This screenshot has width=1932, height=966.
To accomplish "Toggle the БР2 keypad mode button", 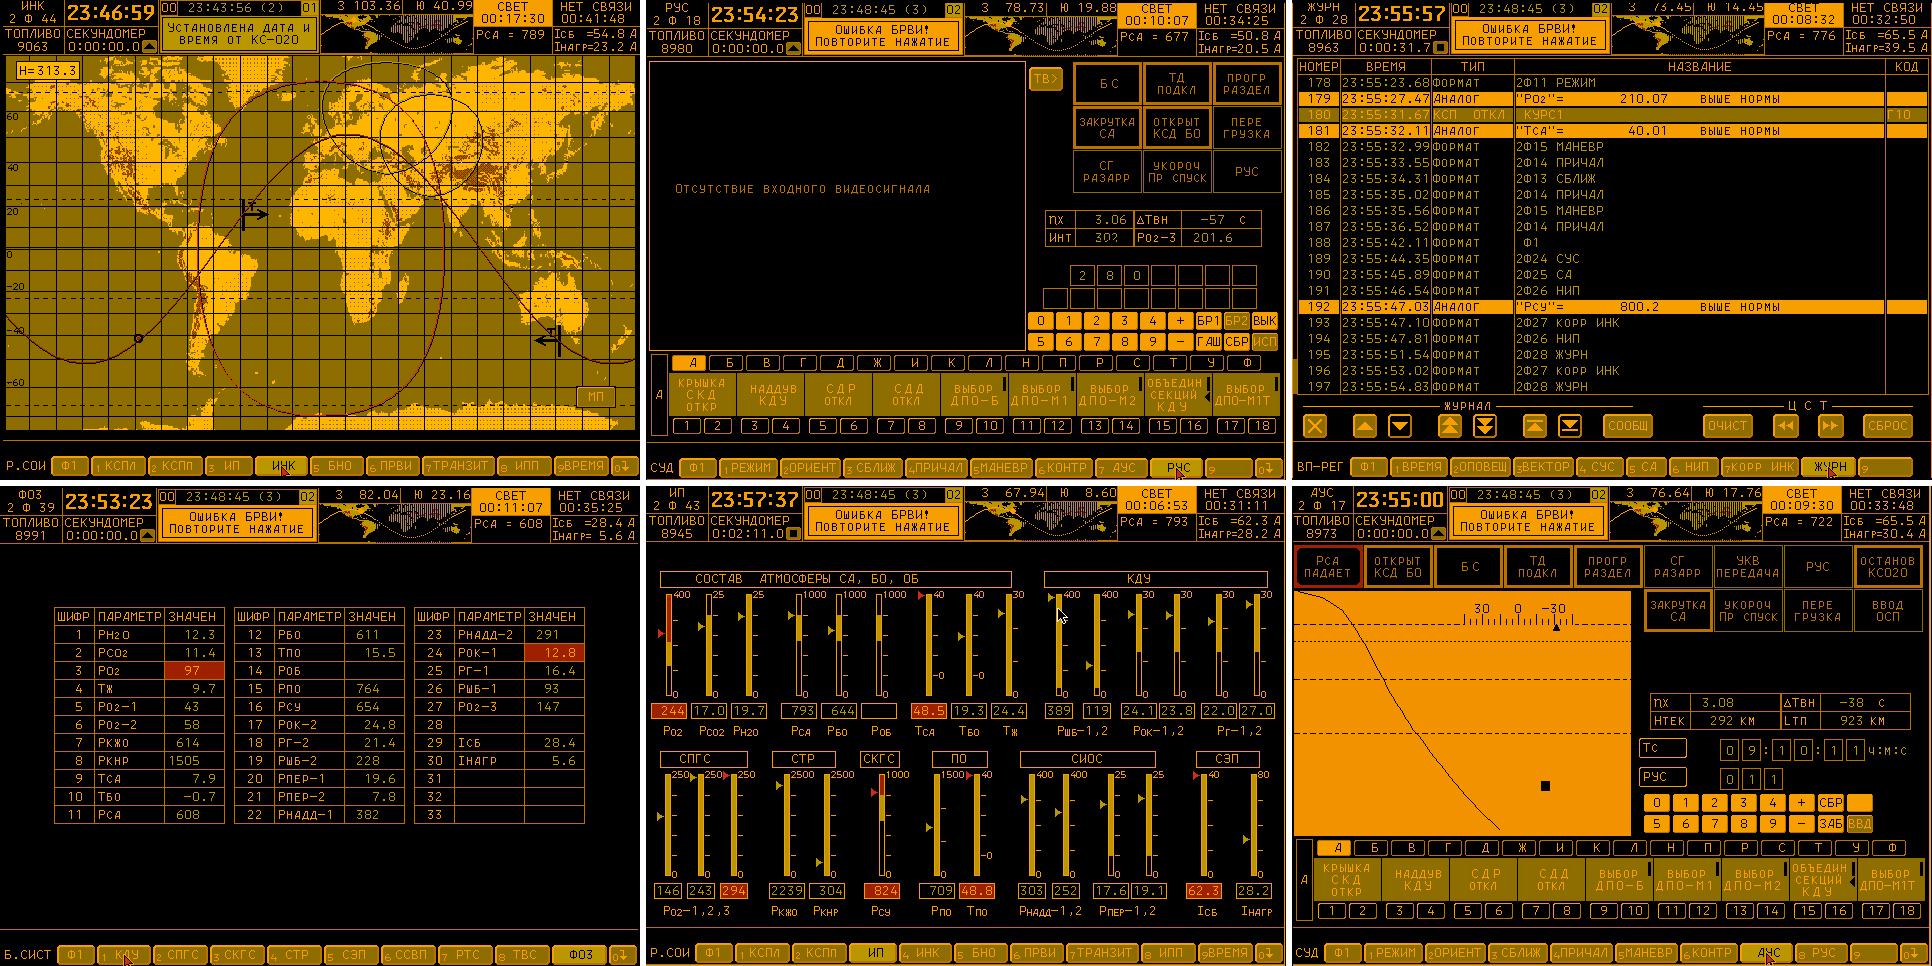I will tap(1236, 321).
